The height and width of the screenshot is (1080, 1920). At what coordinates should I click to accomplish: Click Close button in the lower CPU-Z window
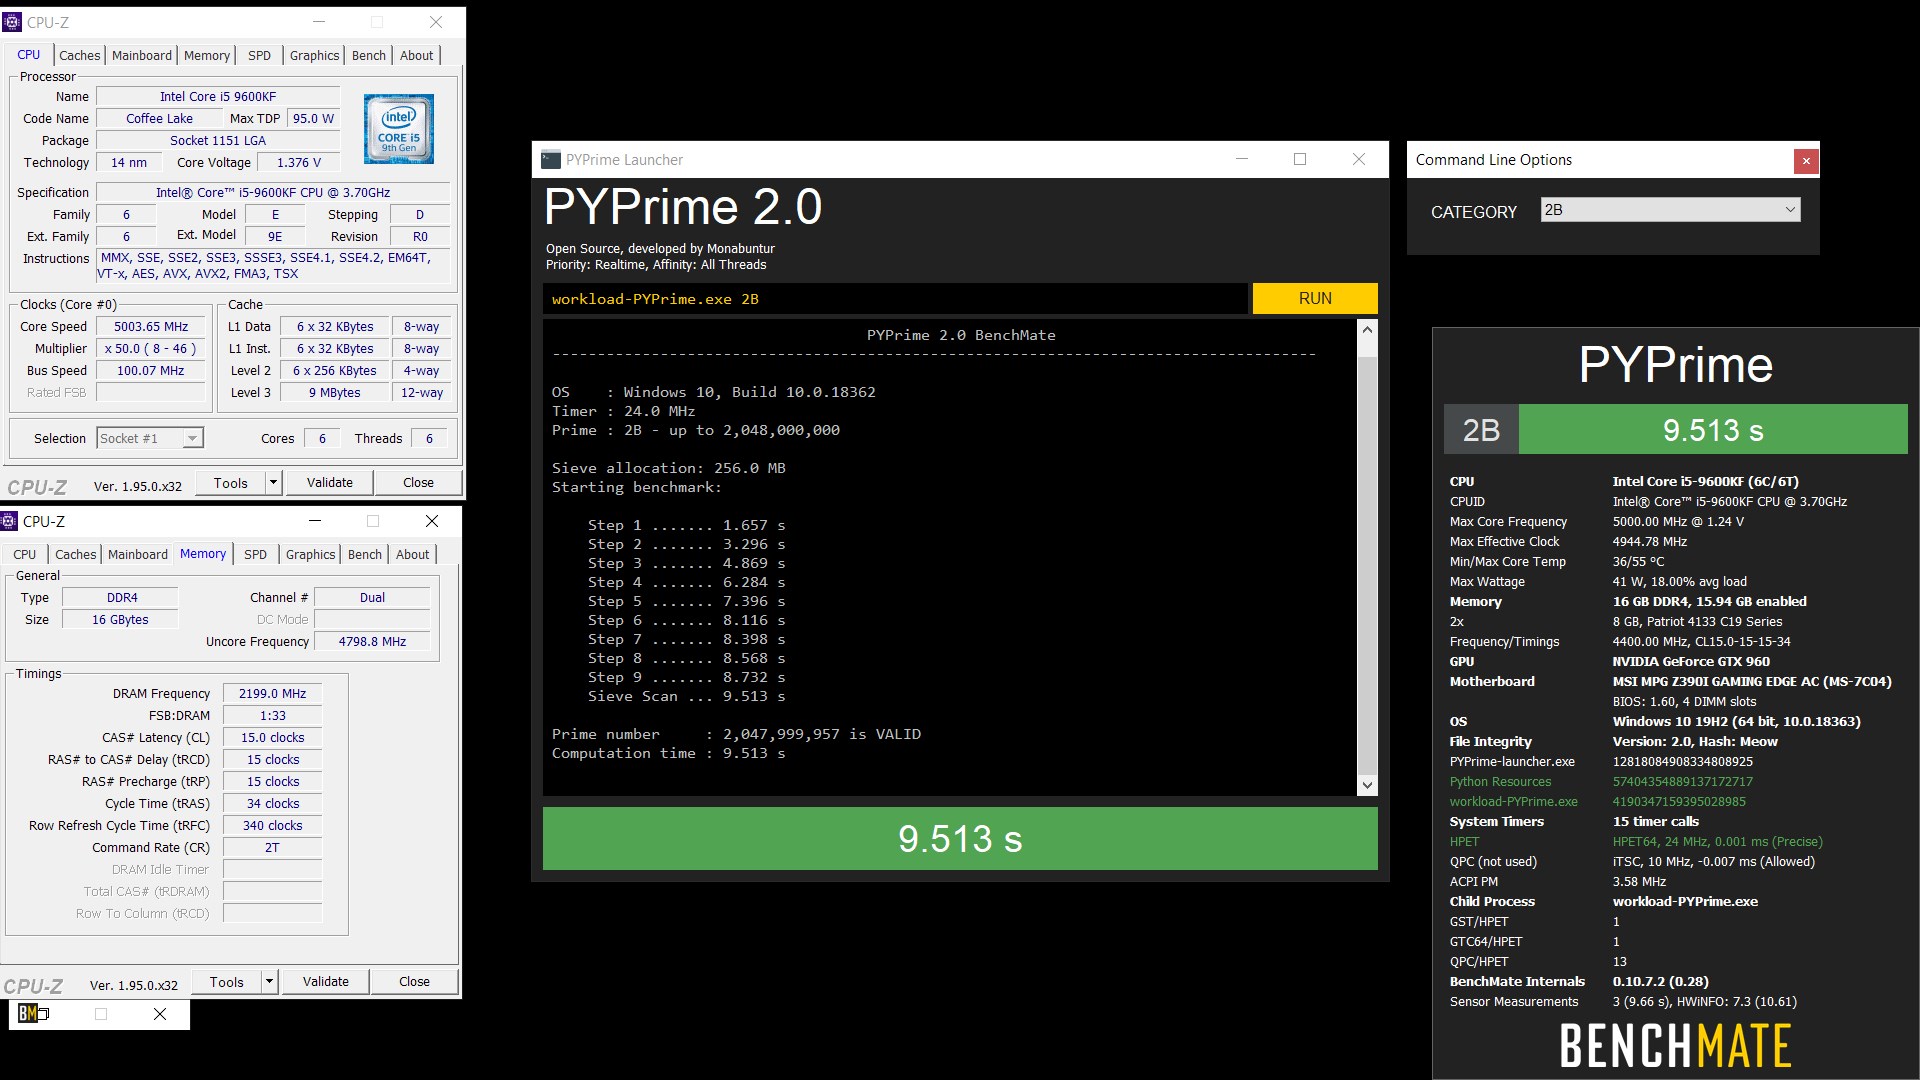414,982
